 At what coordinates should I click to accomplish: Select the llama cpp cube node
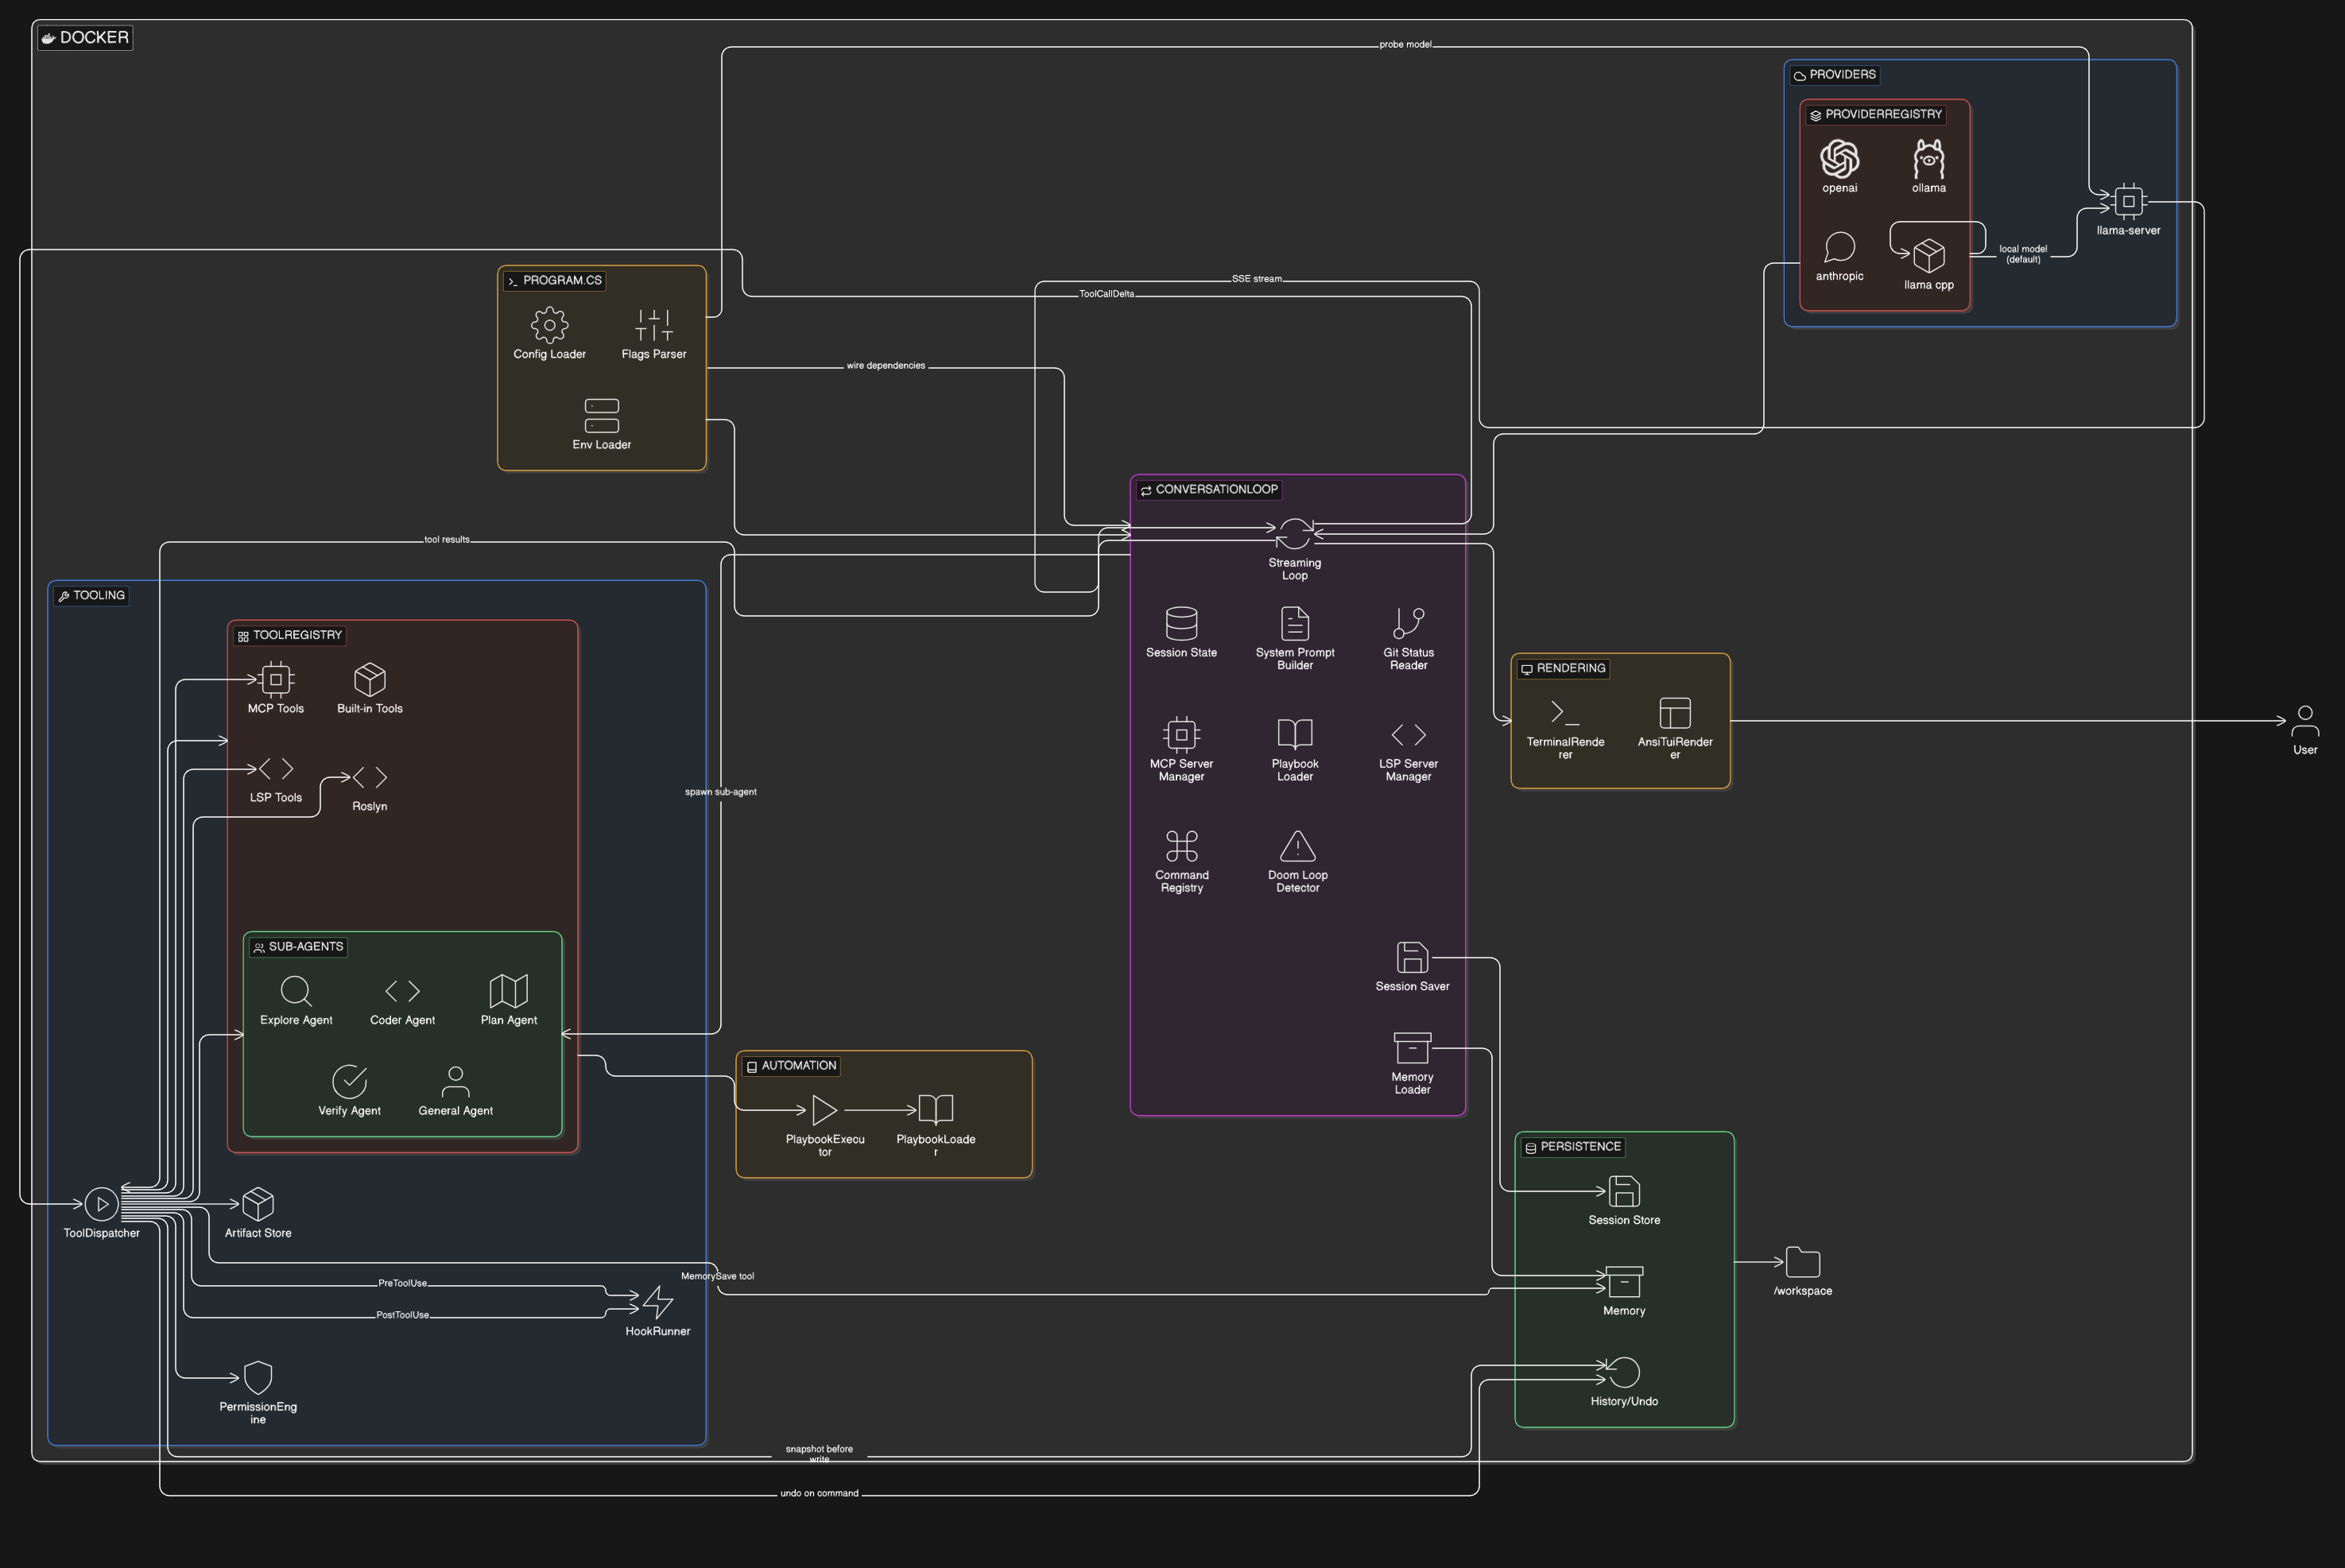coord(1928,255)
